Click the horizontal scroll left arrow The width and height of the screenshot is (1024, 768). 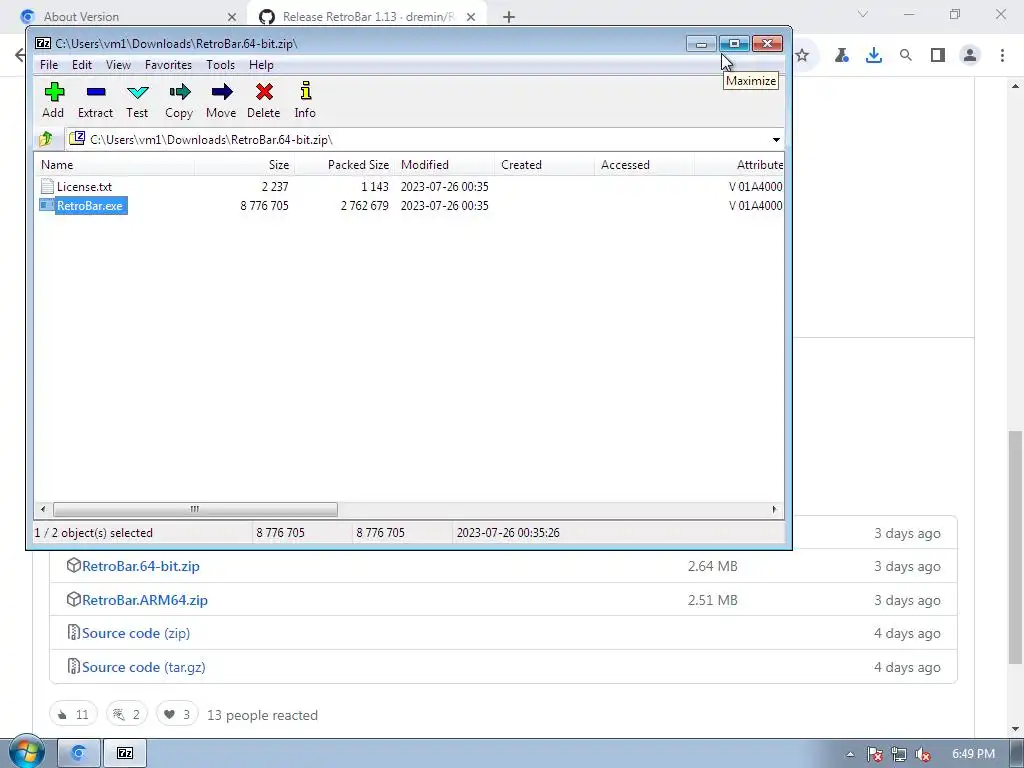(43, 509)
